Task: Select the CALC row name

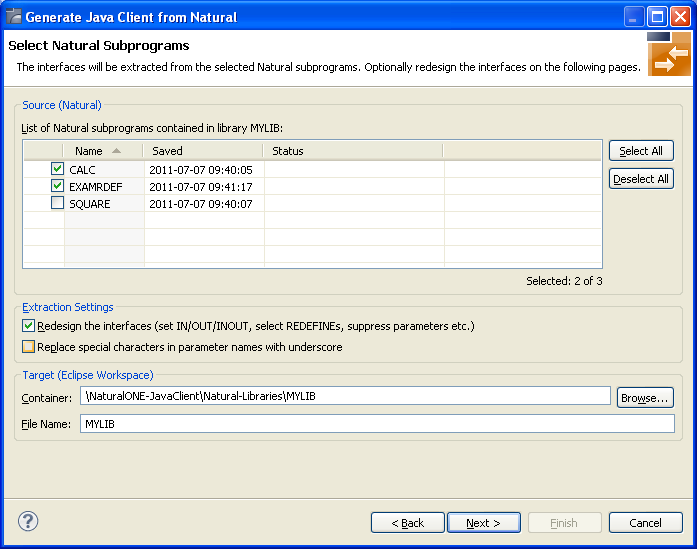Action: [x=82, y=170]
